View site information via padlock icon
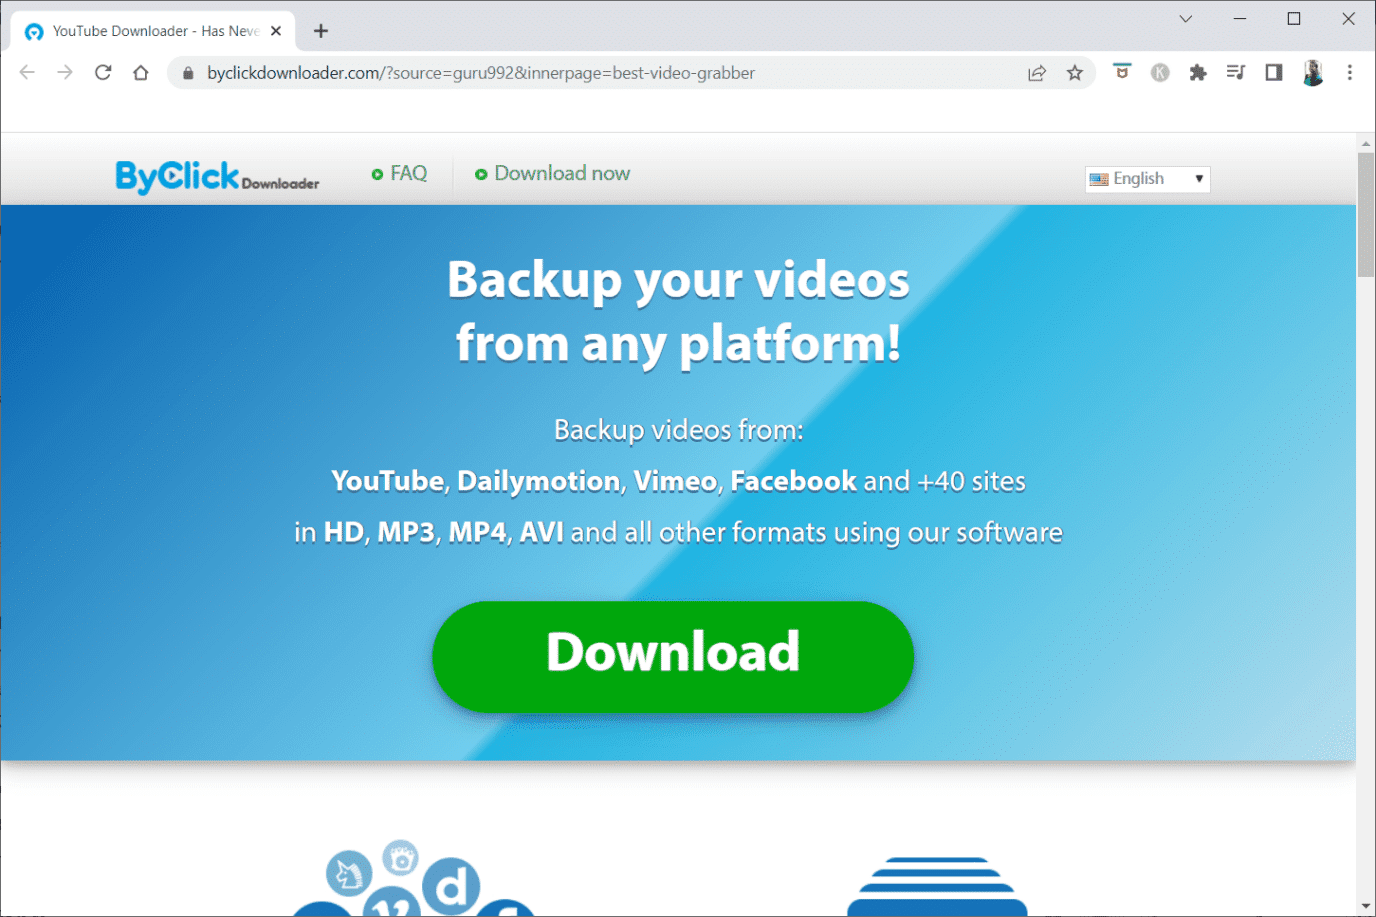The image size is (1376, 917). [188, 73]
